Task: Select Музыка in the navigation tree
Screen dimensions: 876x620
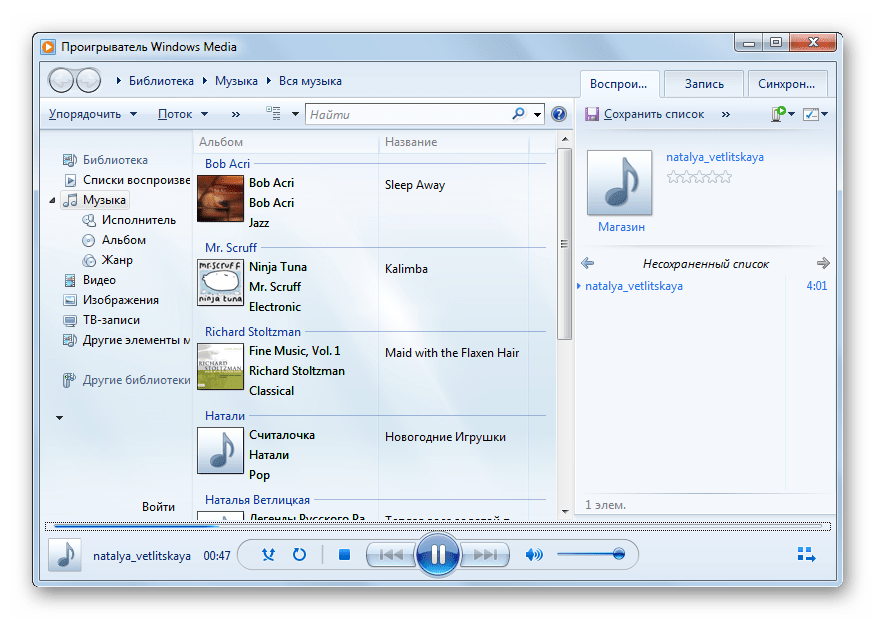Action: click(94, 200)
